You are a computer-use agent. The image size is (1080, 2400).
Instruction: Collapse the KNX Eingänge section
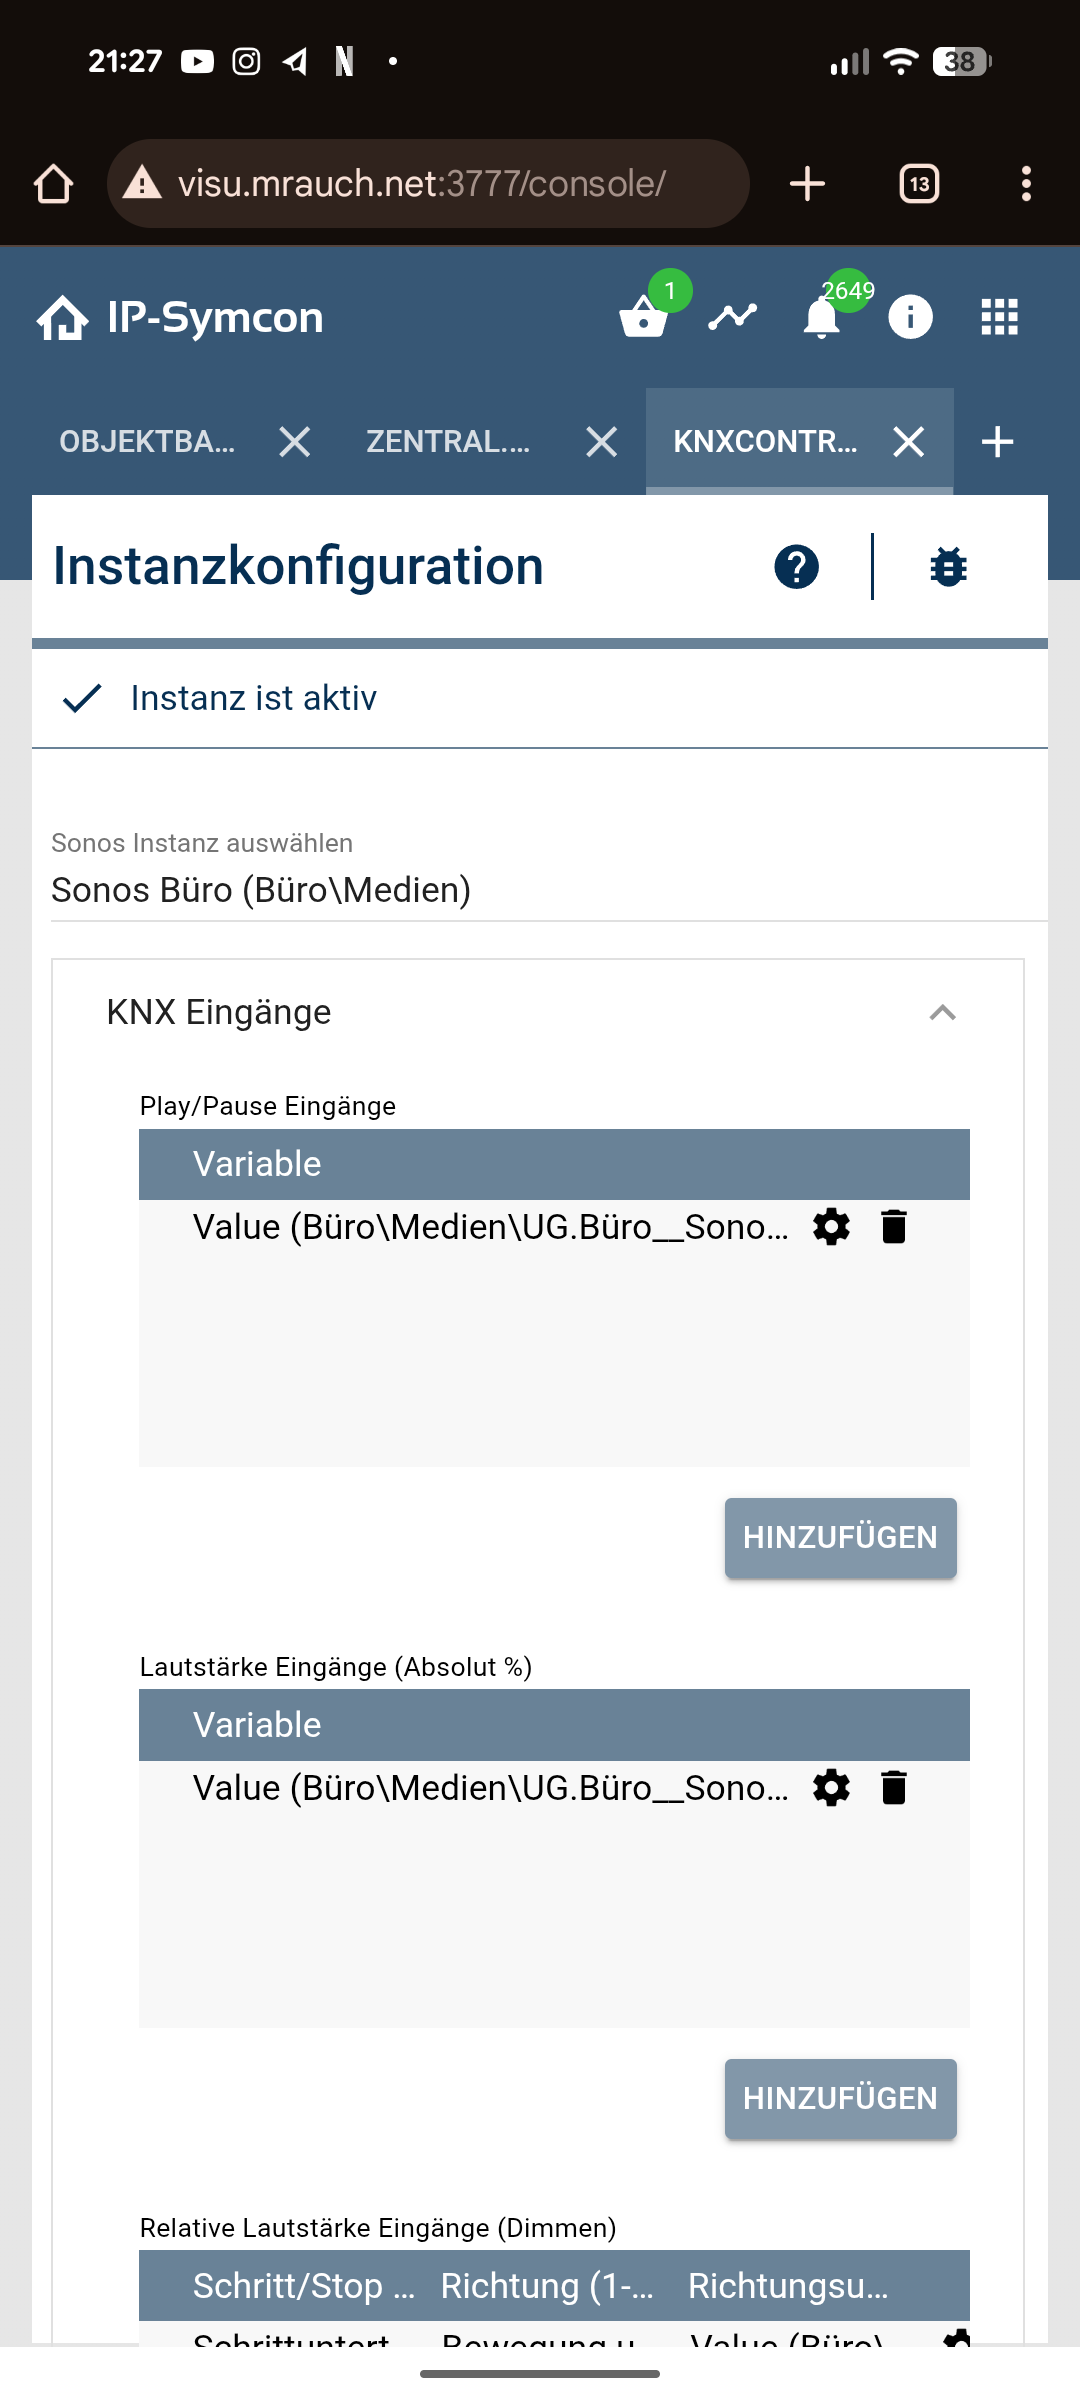point(942,1013)
